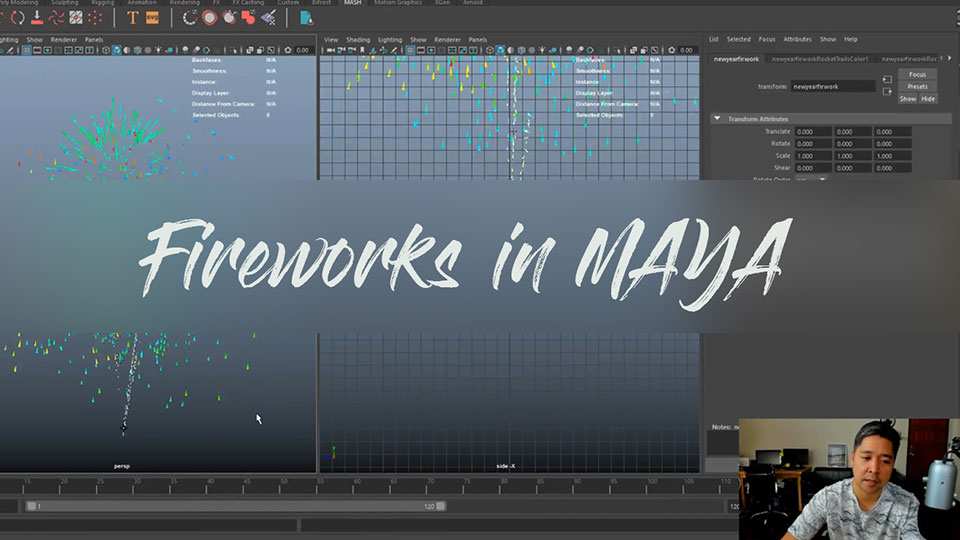Click the range slider end handle at 120

click(x=441, y=506)
